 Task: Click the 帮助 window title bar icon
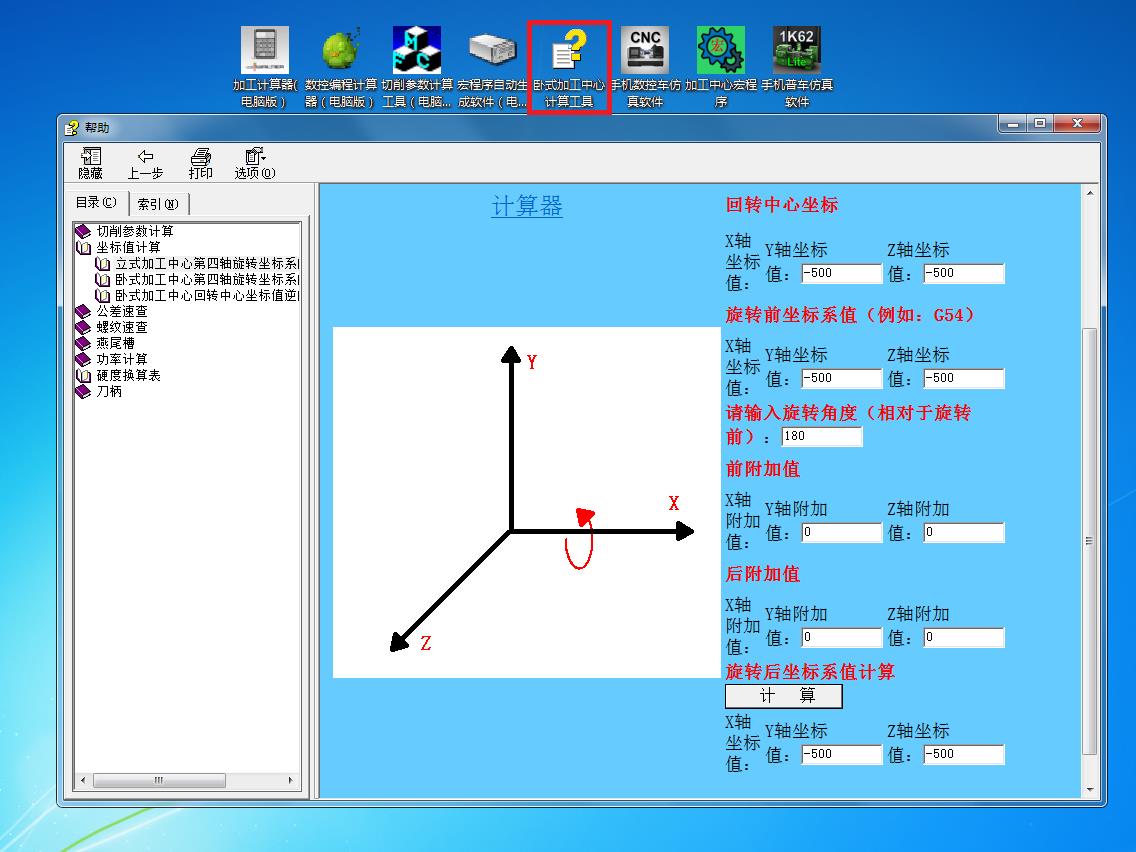pos(71,128)
